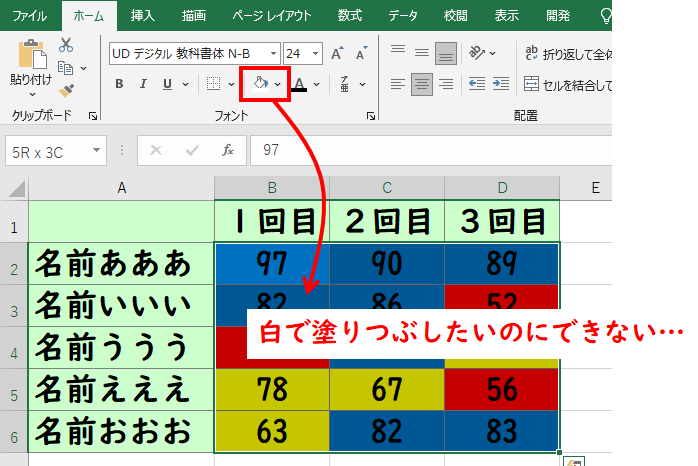Open the ファイル (File) tab
This screenshot has height=466, width=698.
click(29, 16)
